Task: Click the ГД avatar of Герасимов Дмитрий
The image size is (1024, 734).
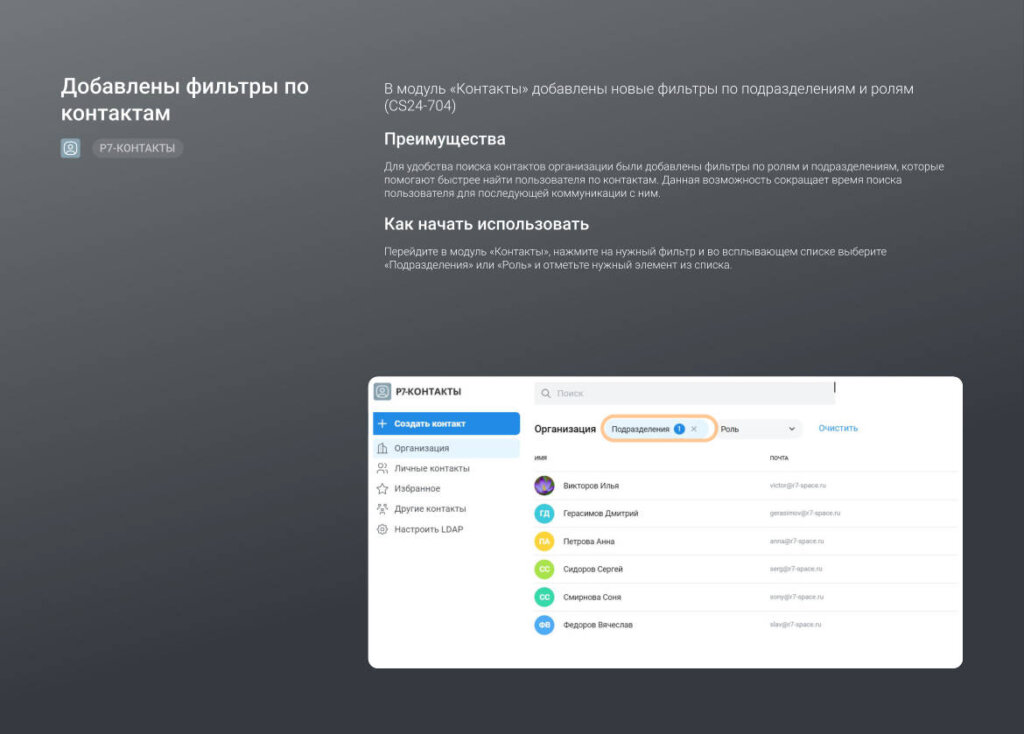Action: point(544,514)
